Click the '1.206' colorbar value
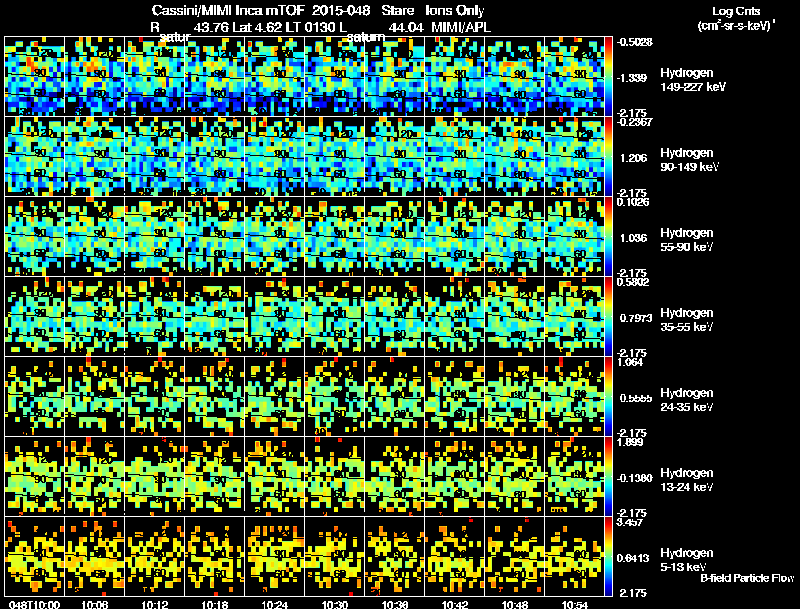 coord(633,158)
